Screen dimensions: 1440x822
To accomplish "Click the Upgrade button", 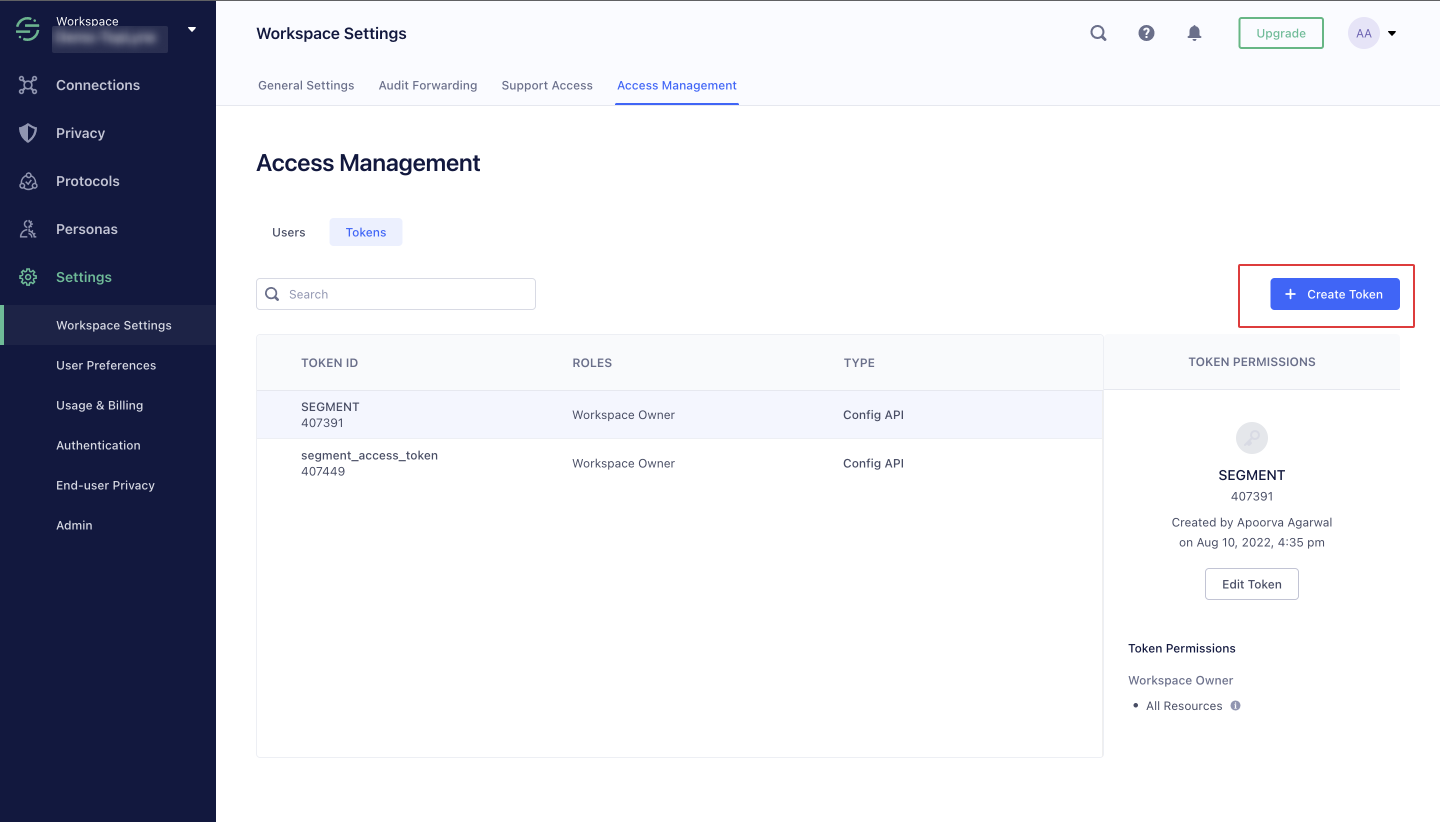I will point(1280,33).
